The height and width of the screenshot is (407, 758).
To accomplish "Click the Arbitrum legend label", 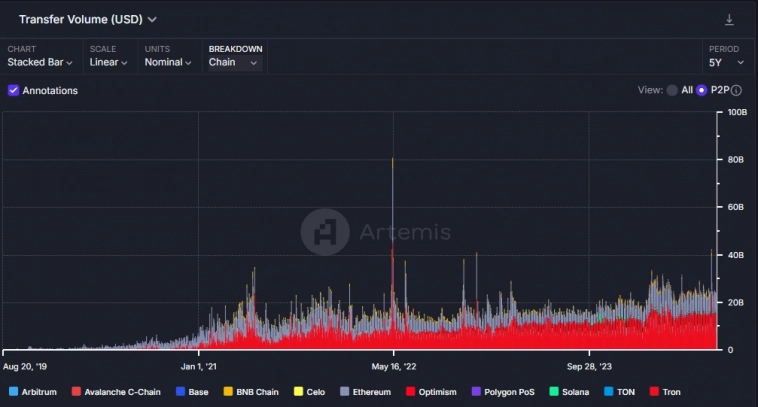I will pyautogui.click(x=39, y=392).
